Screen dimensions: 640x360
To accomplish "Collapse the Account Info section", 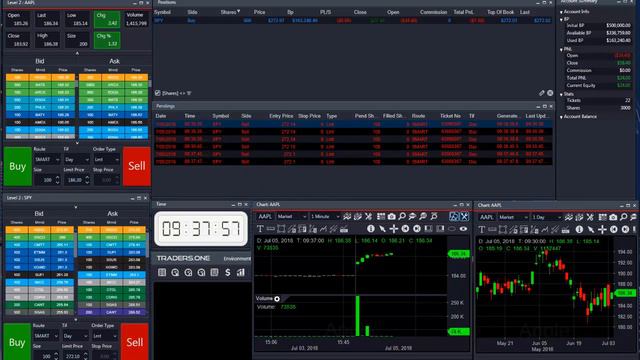I will coord(562,12).
